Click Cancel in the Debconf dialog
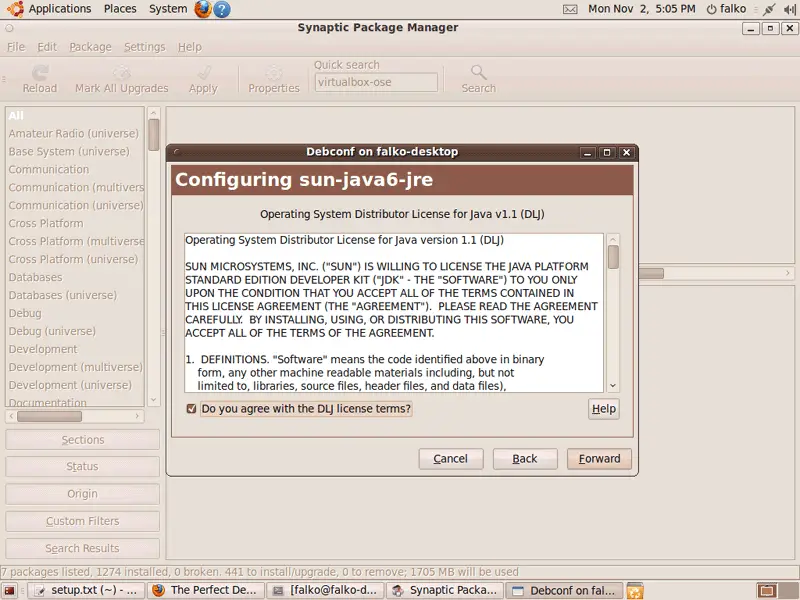Screen dimensions: 800x600 click(x=451, y=459)
